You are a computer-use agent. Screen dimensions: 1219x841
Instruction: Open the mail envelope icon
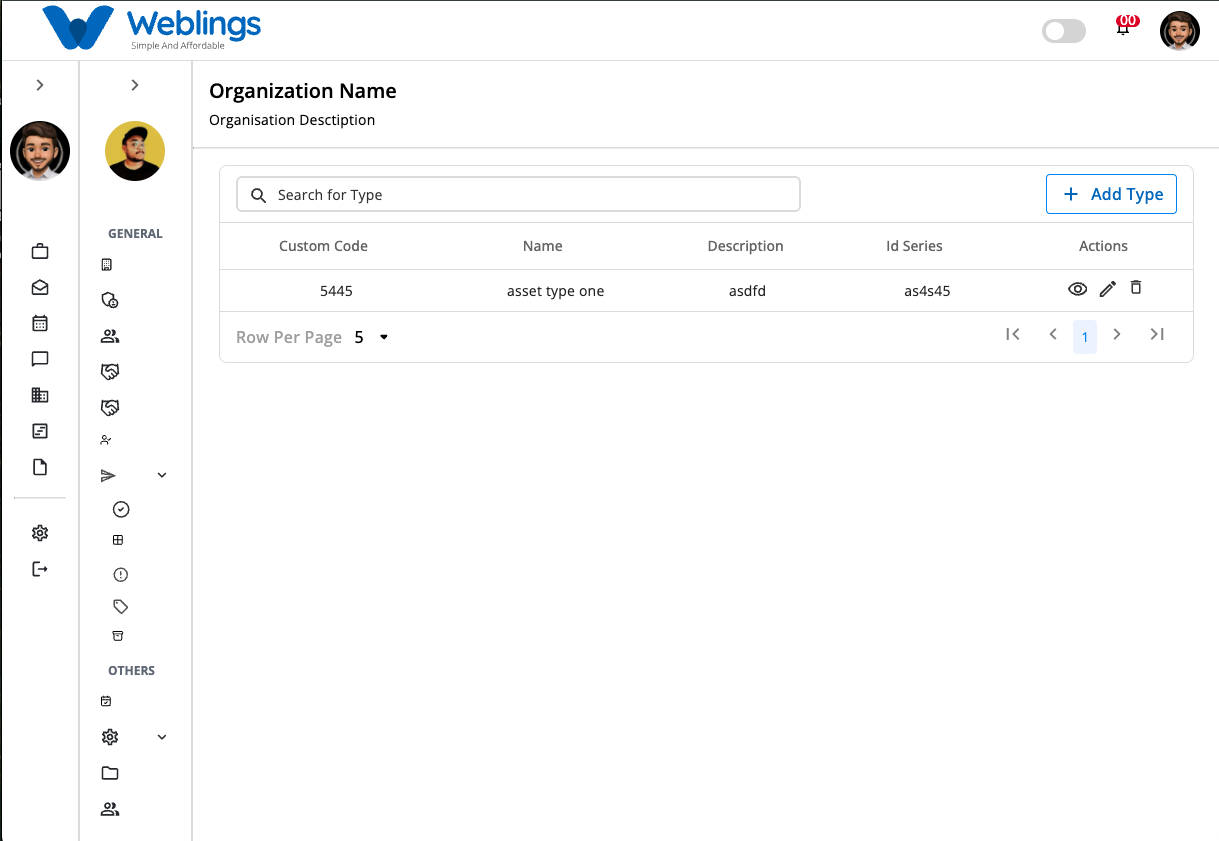[x=40, y=287]
